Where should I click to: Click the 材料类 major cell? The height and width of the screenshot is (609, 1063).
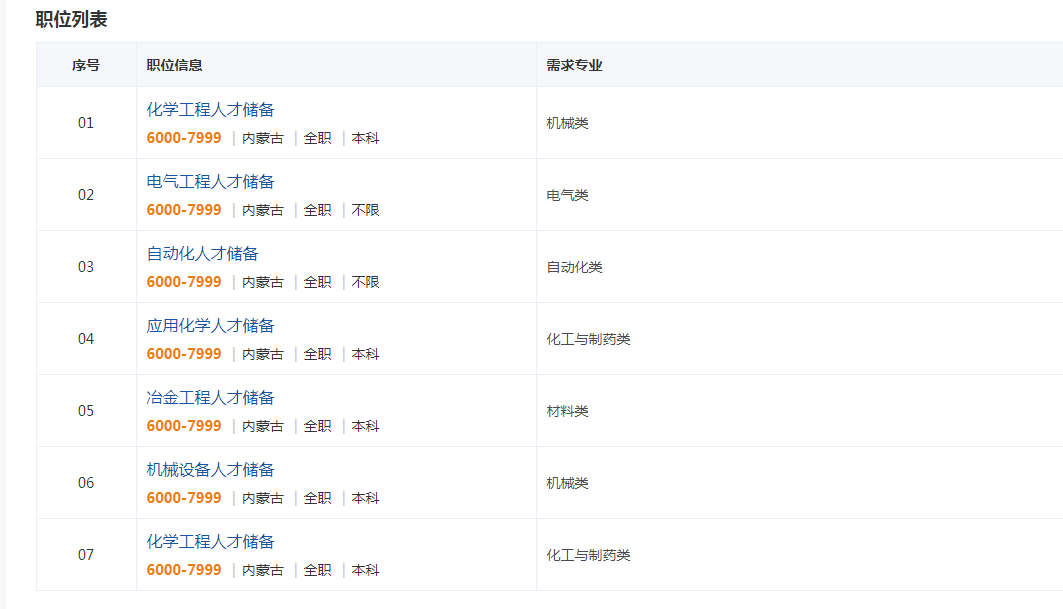(x=567, y=411)
